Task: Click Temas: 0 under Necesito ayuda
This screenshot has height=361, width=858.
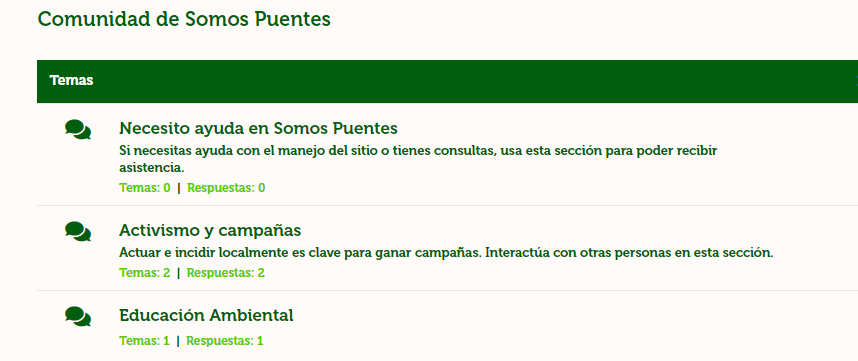Action: point(144,188)
